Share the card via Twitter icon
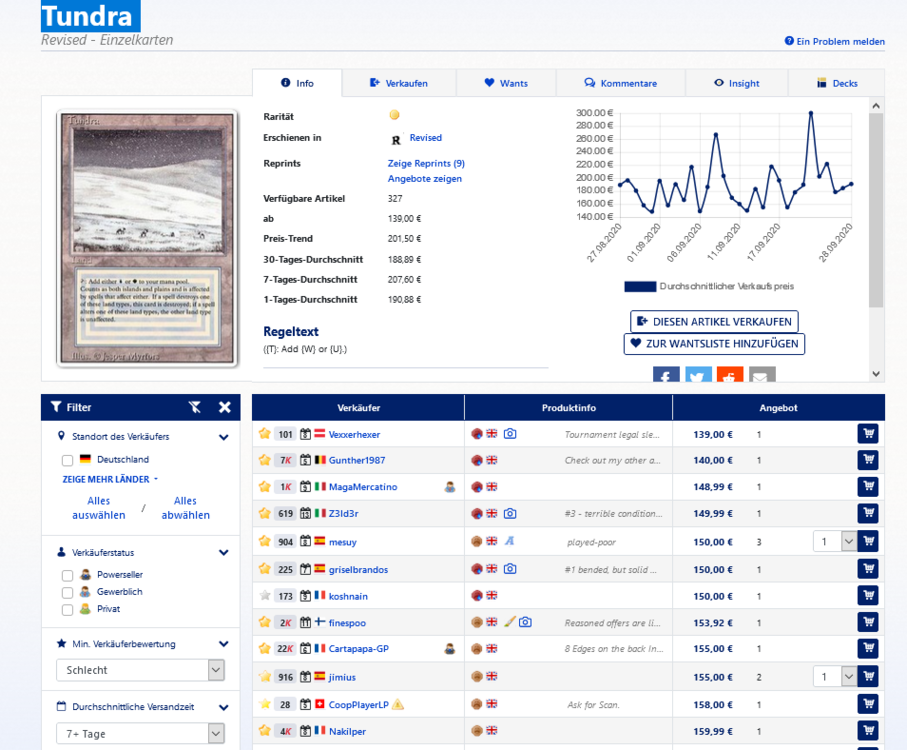Screen dimensions: 907x750 [698, 376]
